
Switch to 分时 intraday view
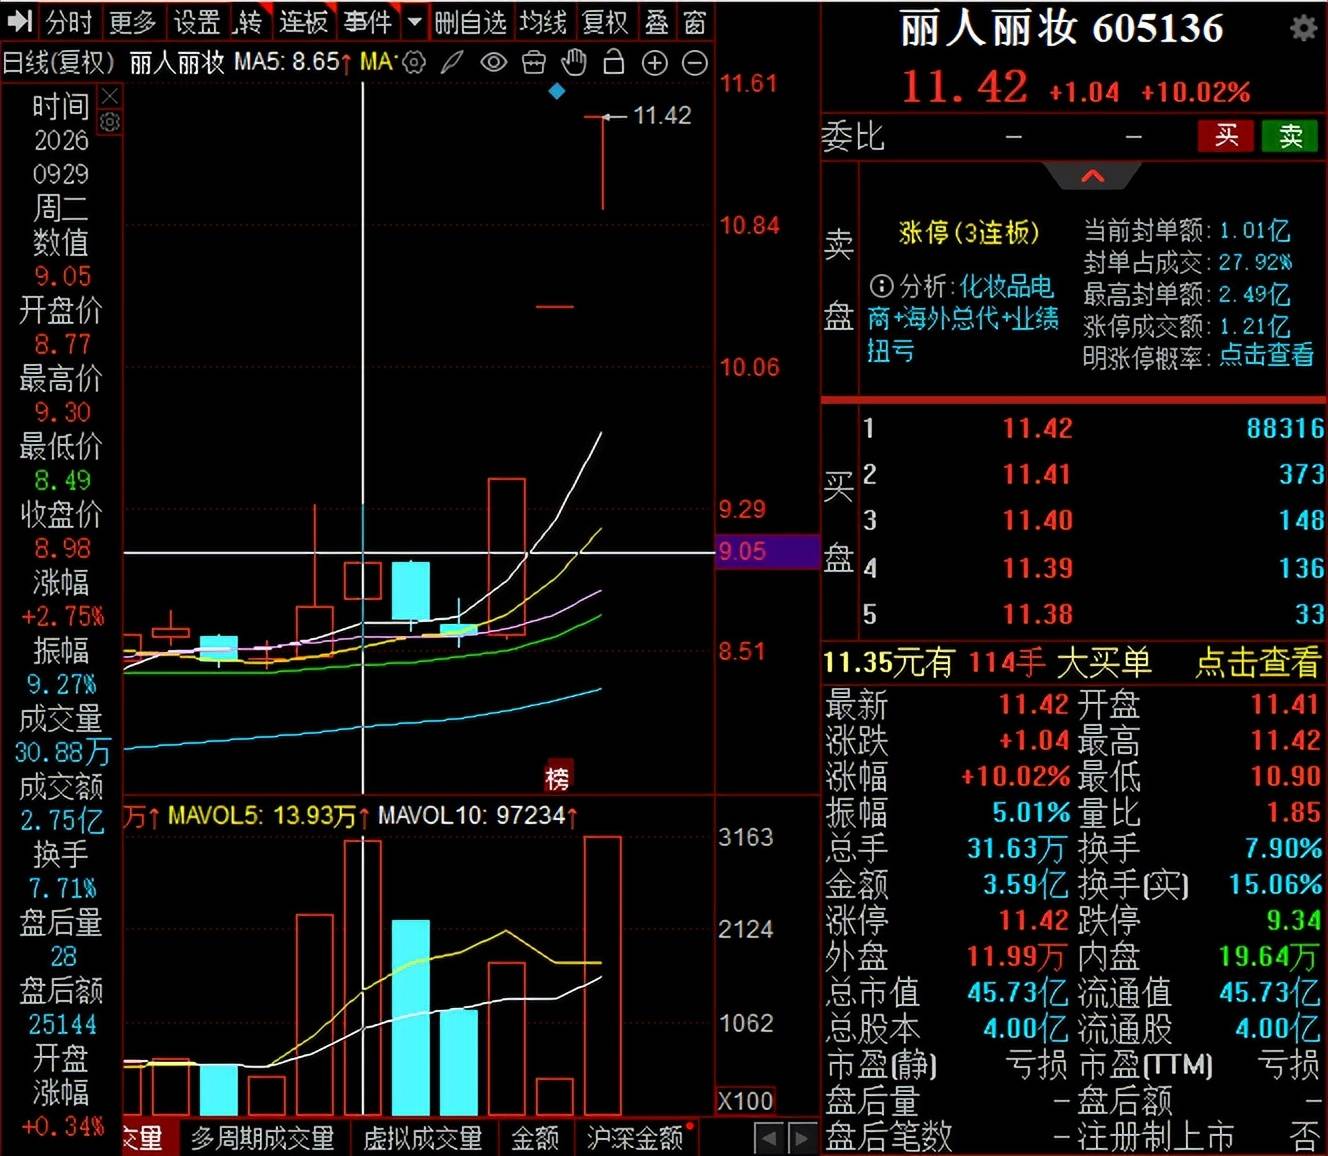click(68, 21)
